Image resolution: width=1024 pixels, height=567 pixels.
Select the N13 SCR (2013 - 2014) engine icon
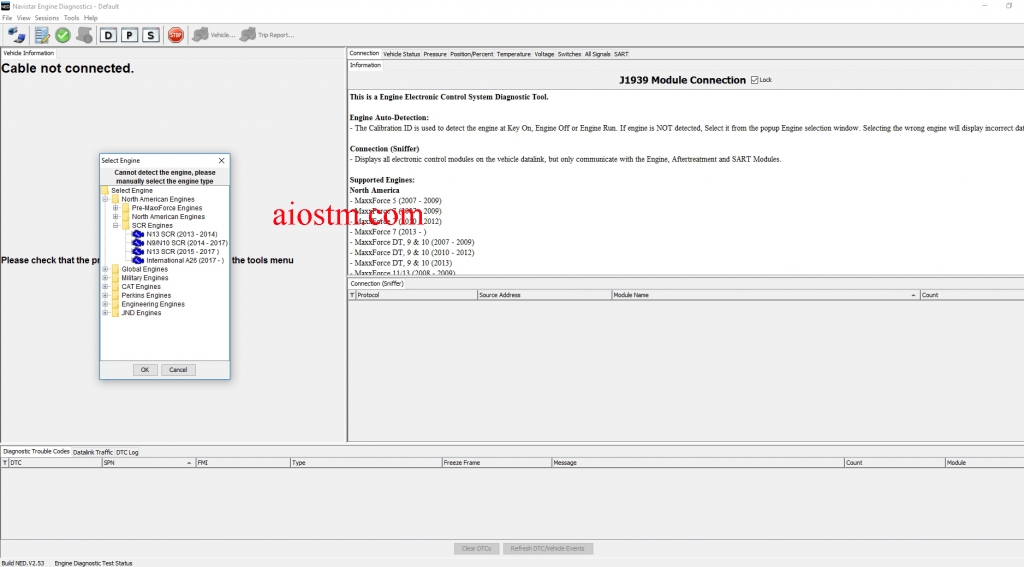138,234
